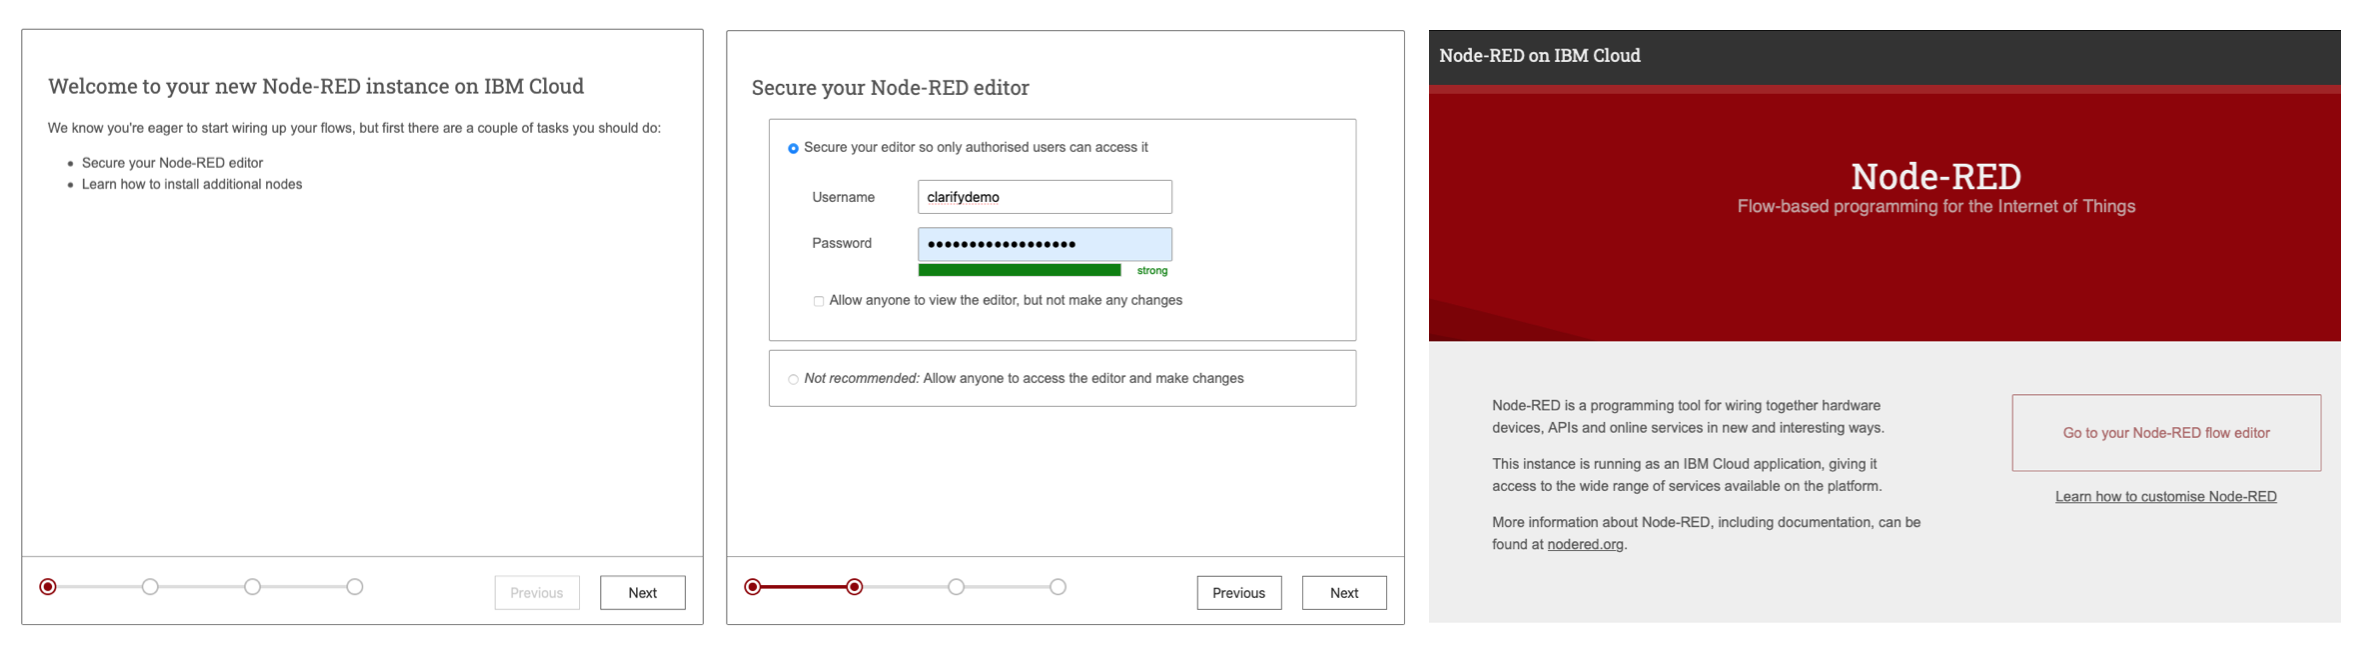This screenshot has width=2370, height=656.
Task: Select third step dot in Welcome panel progress
Action: 252,587
